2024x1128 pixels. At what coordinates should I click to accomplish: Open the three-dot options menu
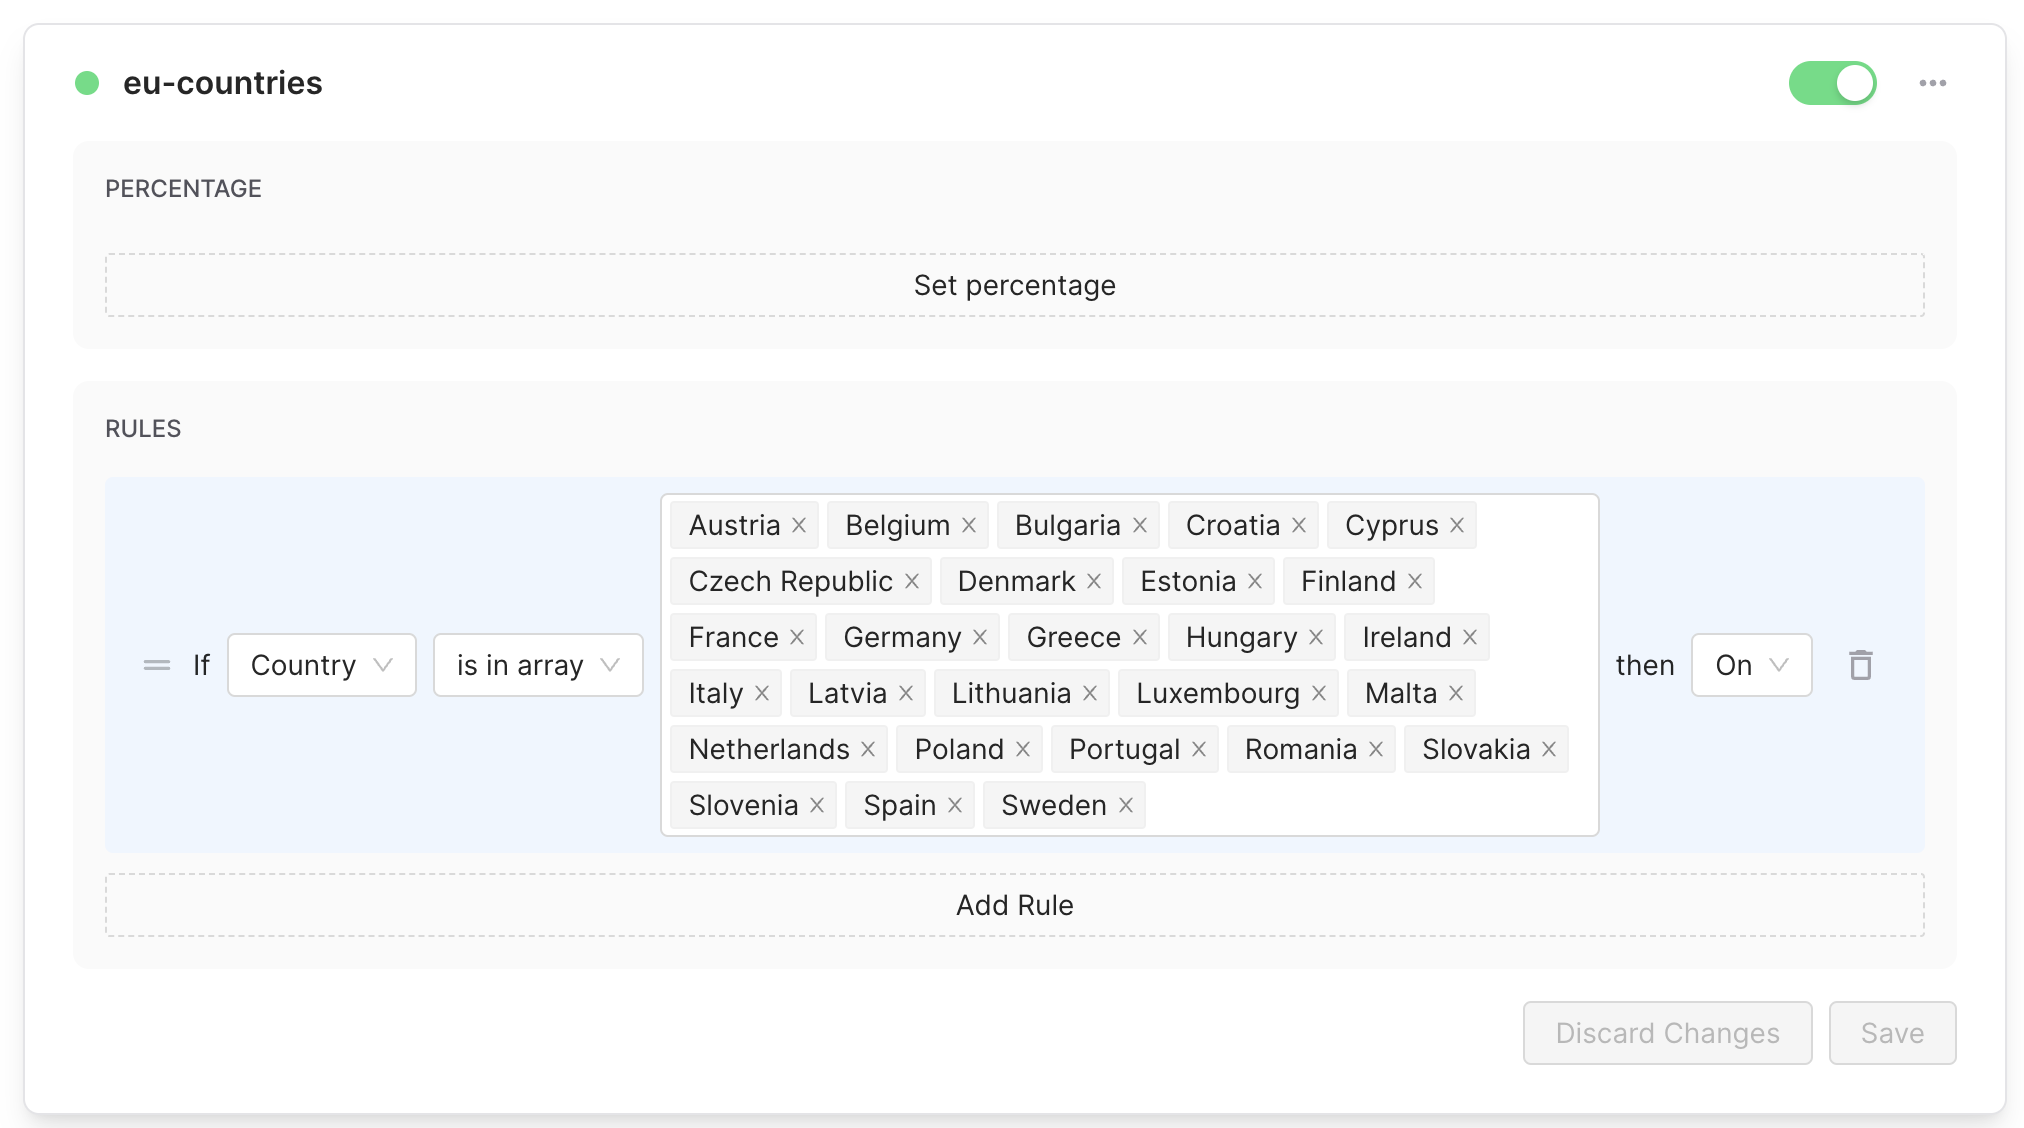click(1932, 83)
